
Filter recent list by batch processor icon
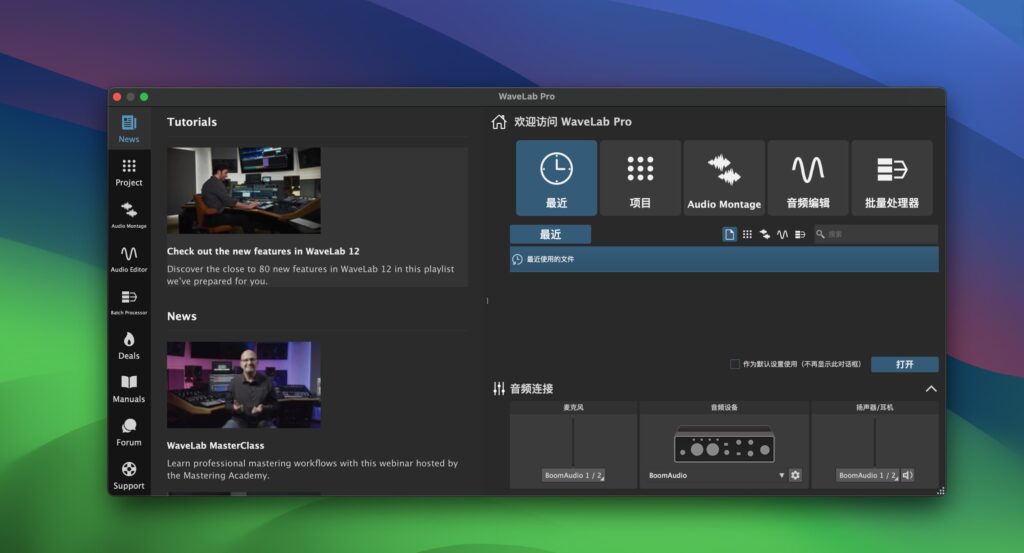click(x=800, y=234)
